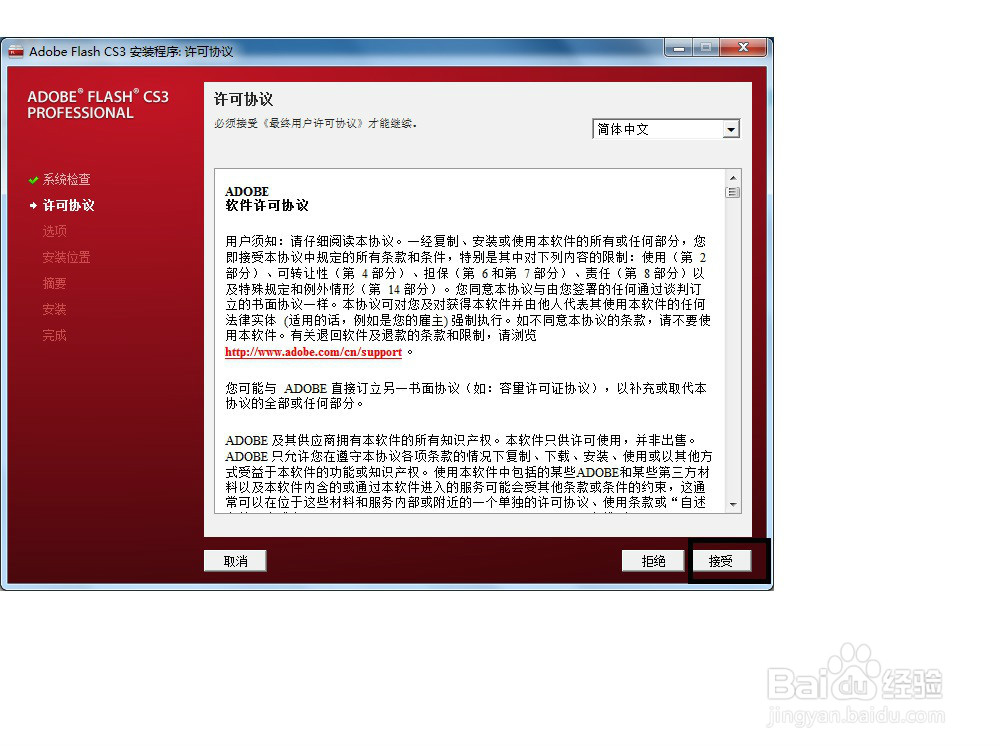Click the license text scroll up arrow

pos(733,178)
